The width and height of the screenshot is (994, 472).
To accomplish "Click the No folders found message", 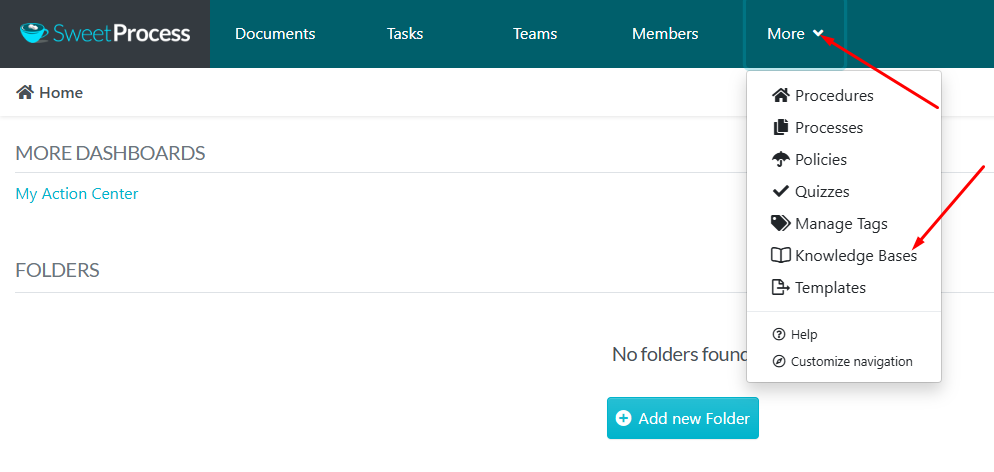I will pos(680,354).
